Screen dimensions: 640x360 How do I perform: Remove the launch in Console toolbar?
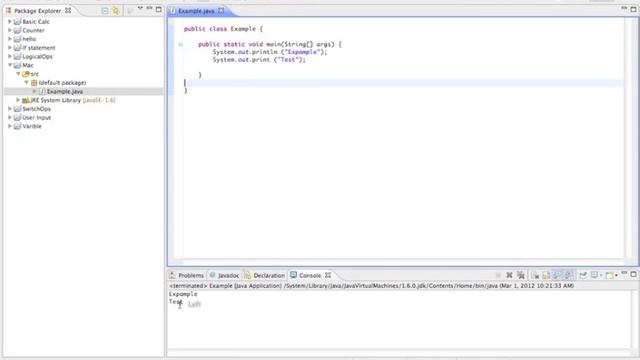[x=509, y=276]
